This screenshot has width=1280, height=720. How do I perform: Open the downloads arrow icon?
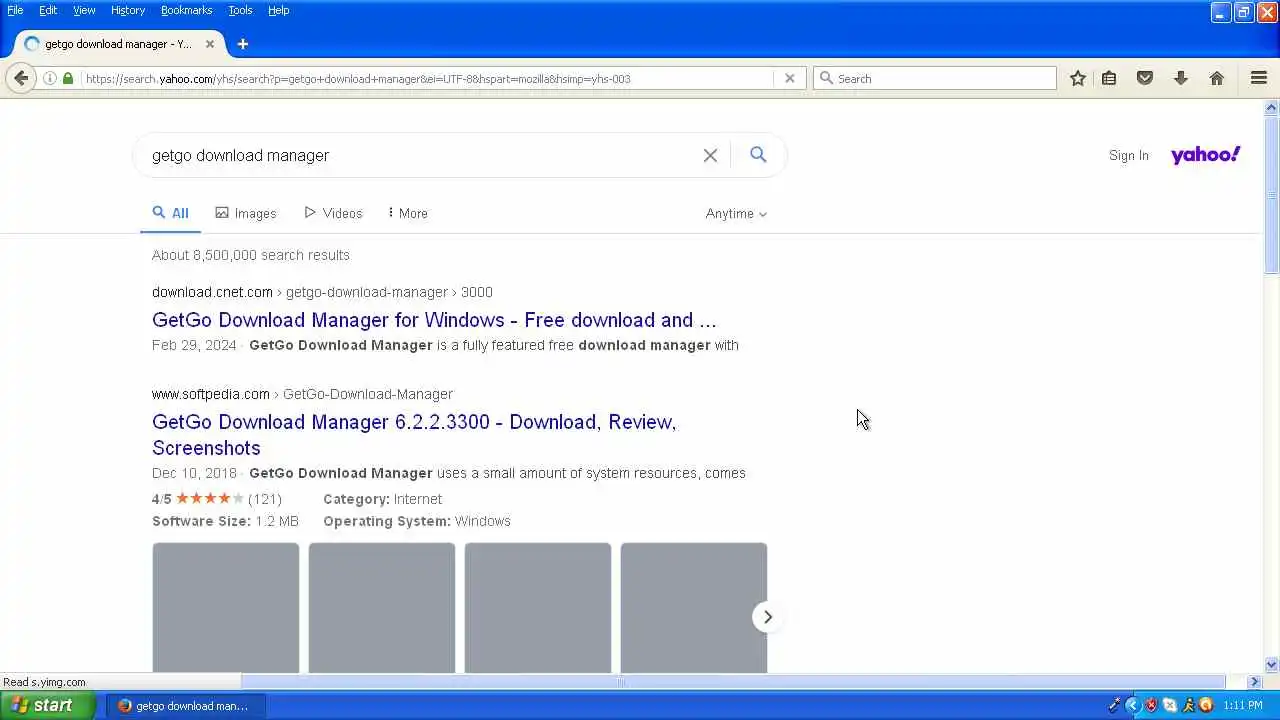tap(1181, 78)
